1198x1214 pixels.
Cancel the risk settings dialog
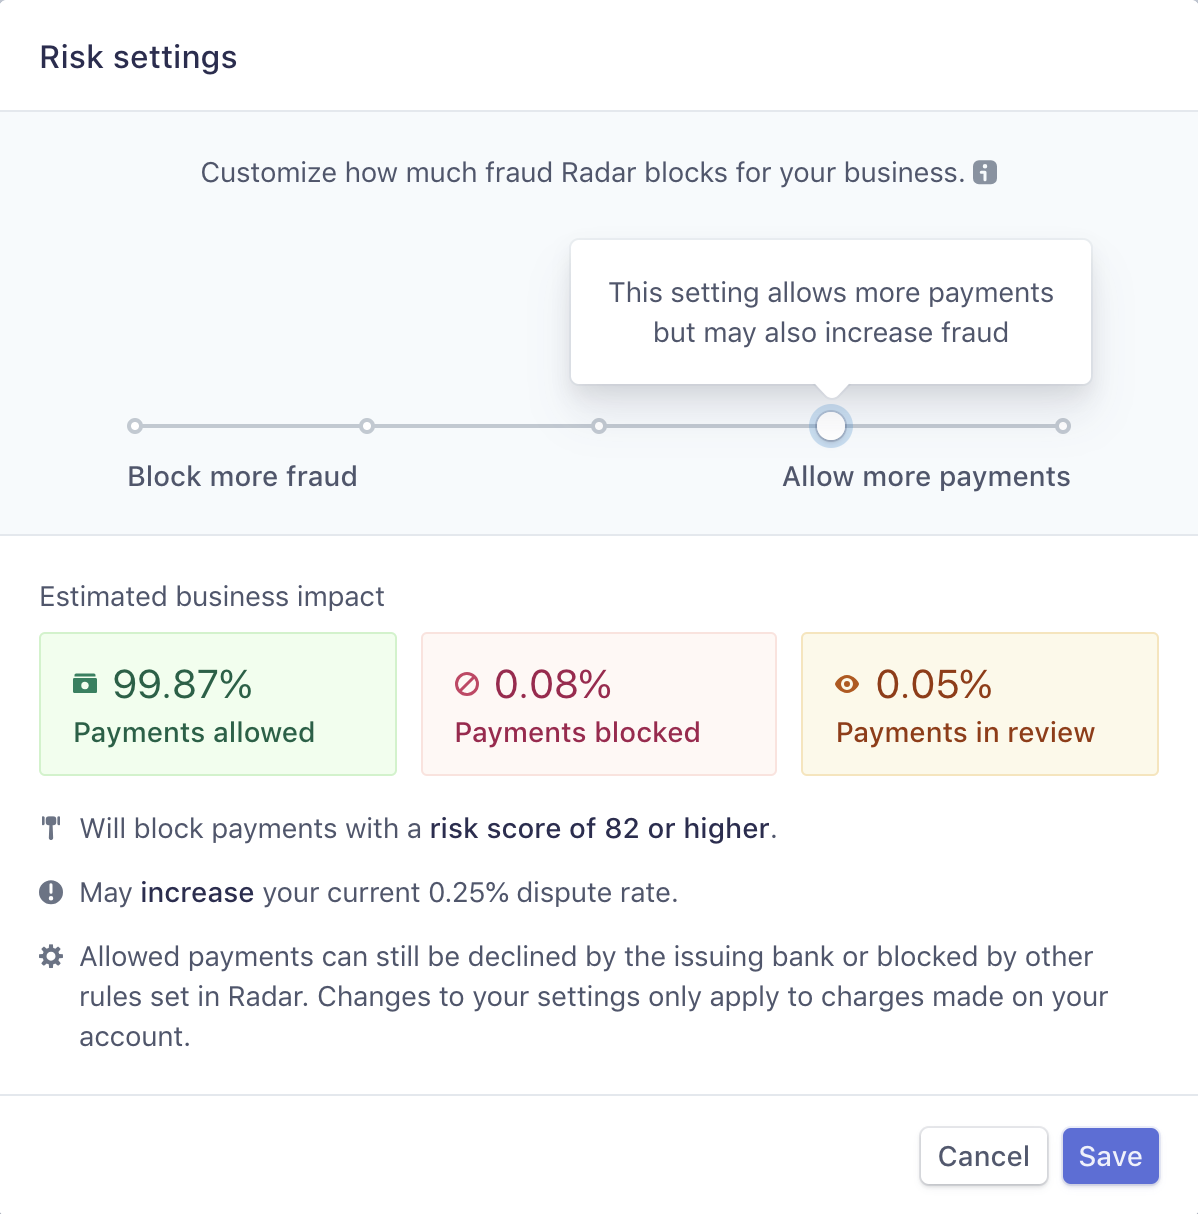pyautogui.click(x=984, y=1156)
